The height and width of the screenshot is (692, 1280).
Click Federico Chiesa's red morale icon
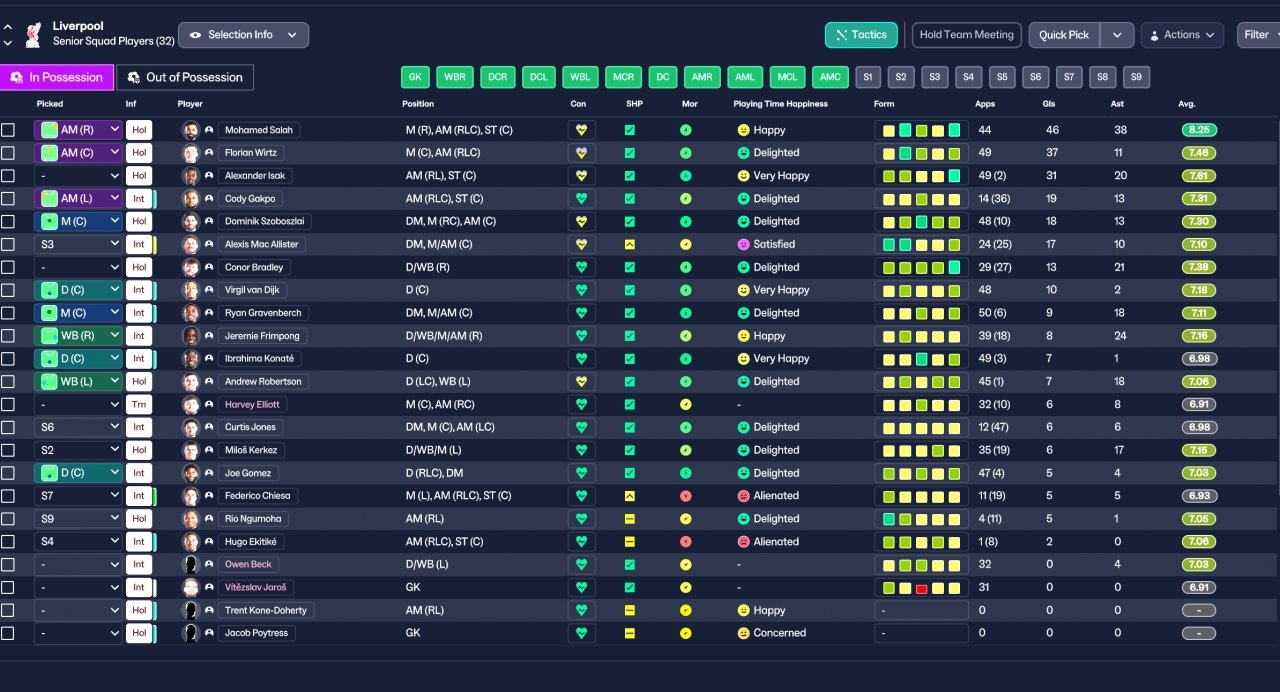685,496
